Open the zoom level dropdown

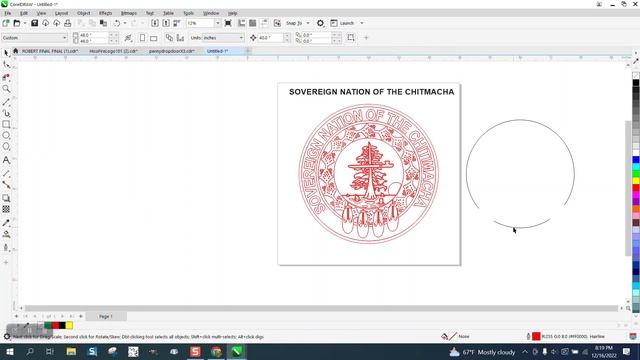[218, 23]
